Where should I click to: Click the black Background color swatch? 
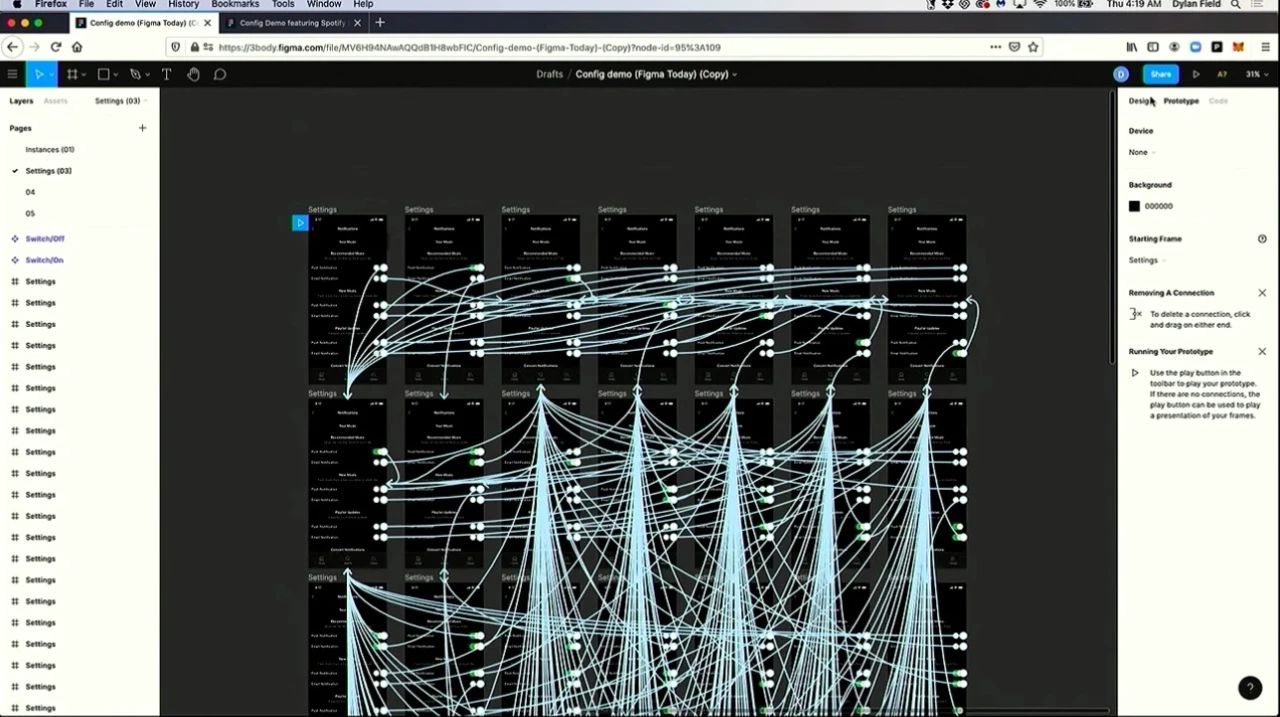pos(1134,206)
